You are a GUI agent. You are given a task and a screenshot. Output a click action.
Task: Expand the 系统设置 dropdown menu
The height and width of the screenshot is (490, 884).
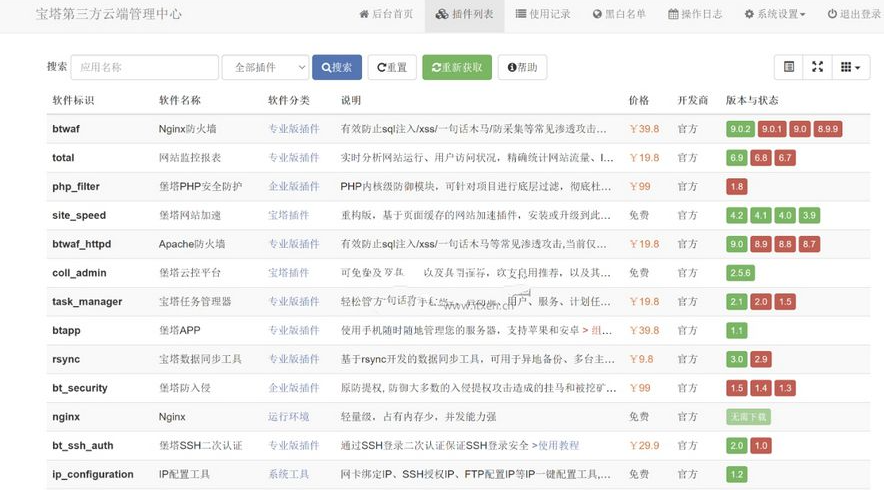pos(775,14)
